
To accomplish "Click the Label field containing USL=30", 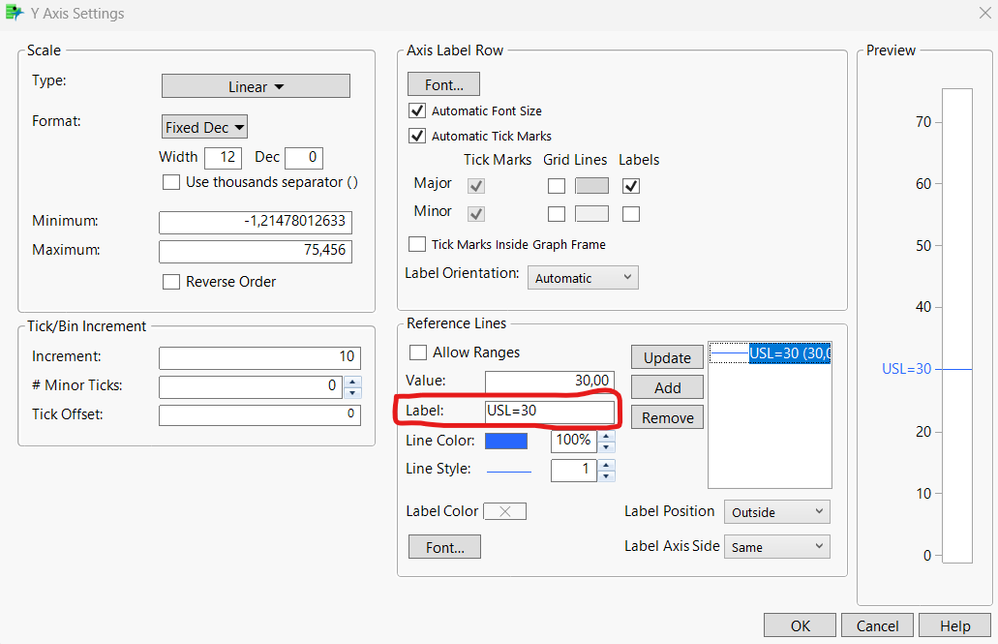I will (550, 411).
